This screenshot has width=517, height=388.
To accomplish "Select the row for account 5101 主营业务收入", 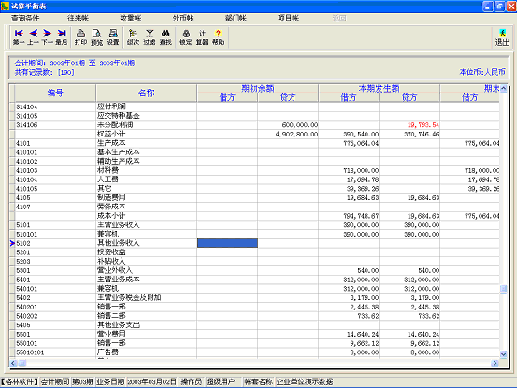I will [257, 225].
